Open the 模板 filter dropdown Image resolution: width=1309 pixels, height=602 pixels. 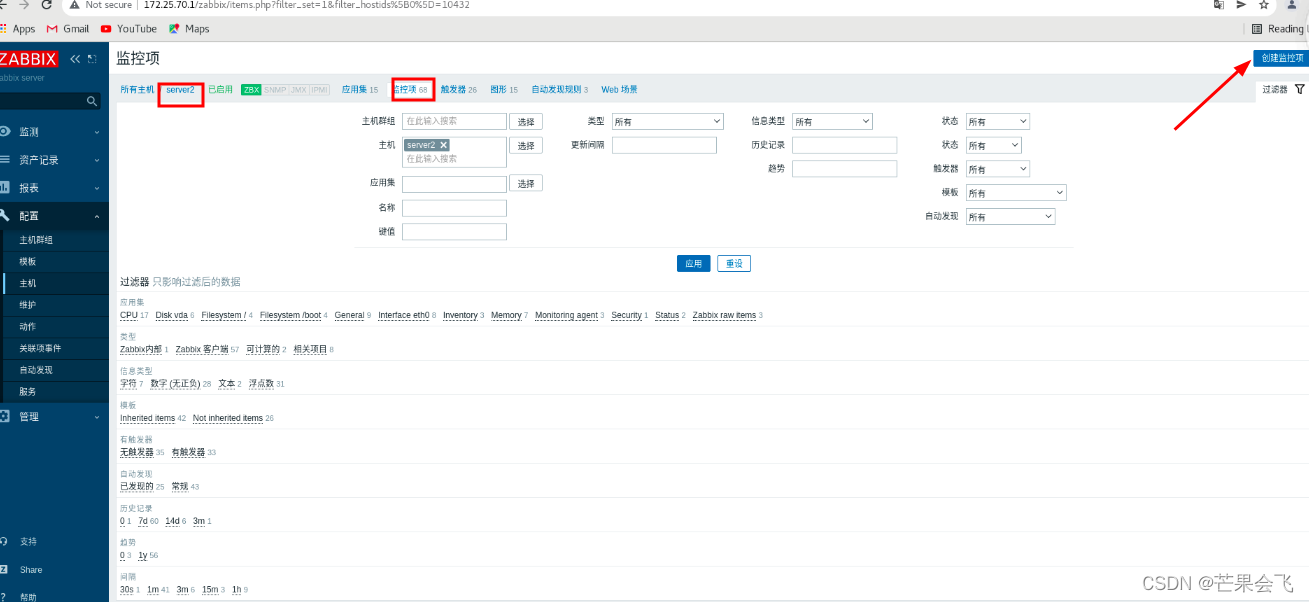(x=1016, y=193)
